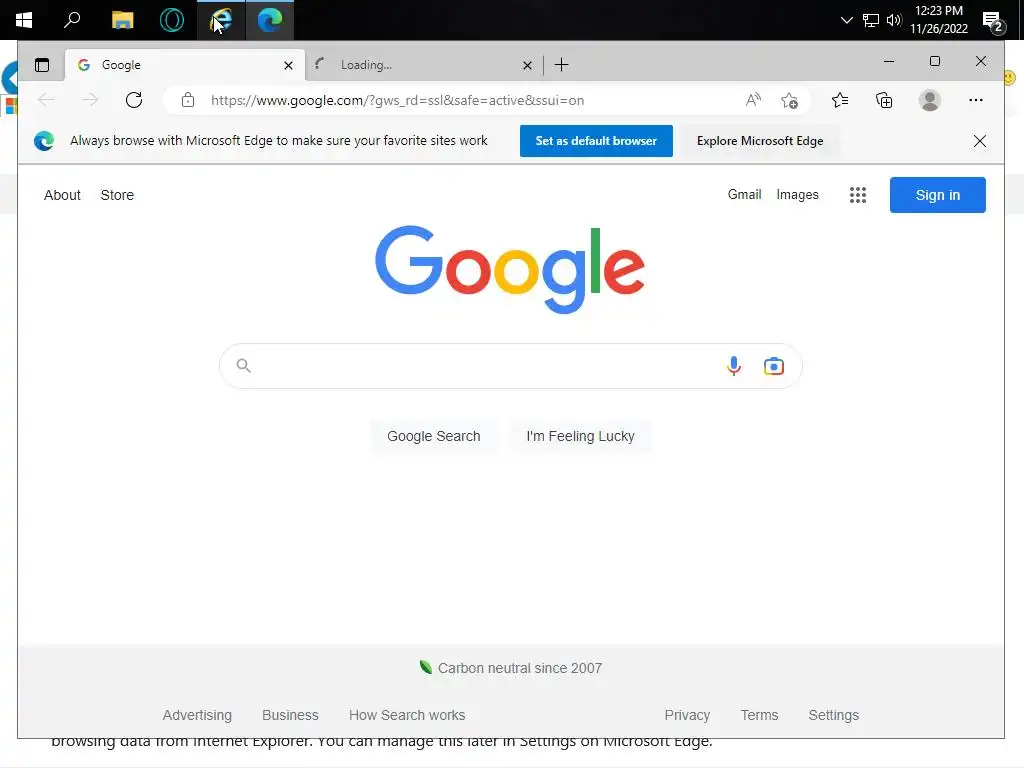View site information lock icon
Viewport: 1024px width, 768px height.
[188, 100]
